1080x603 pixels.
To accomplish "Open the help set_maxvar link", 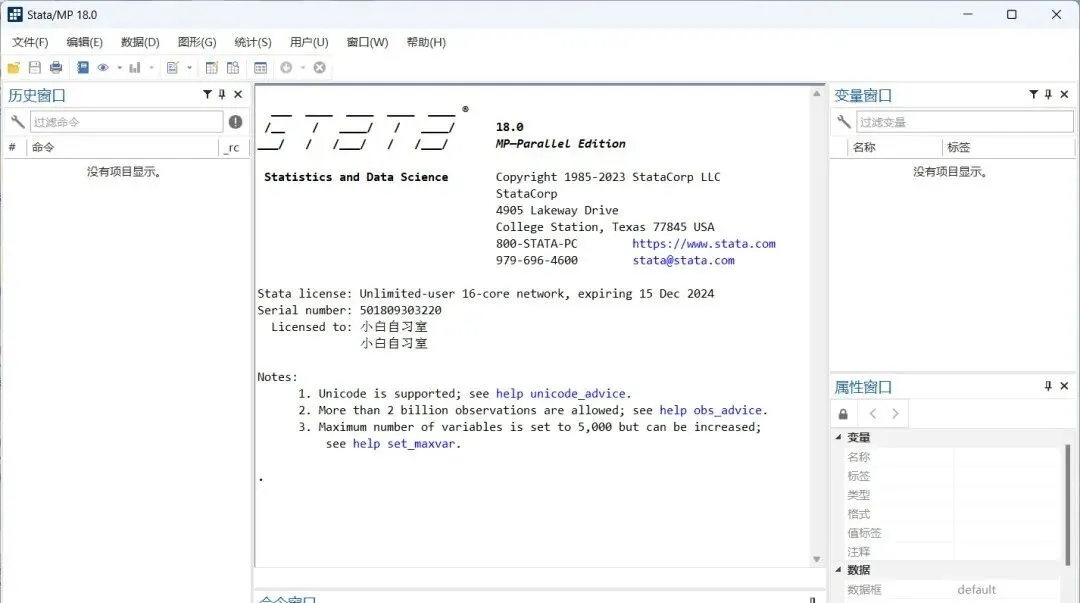I will point(404,443).
